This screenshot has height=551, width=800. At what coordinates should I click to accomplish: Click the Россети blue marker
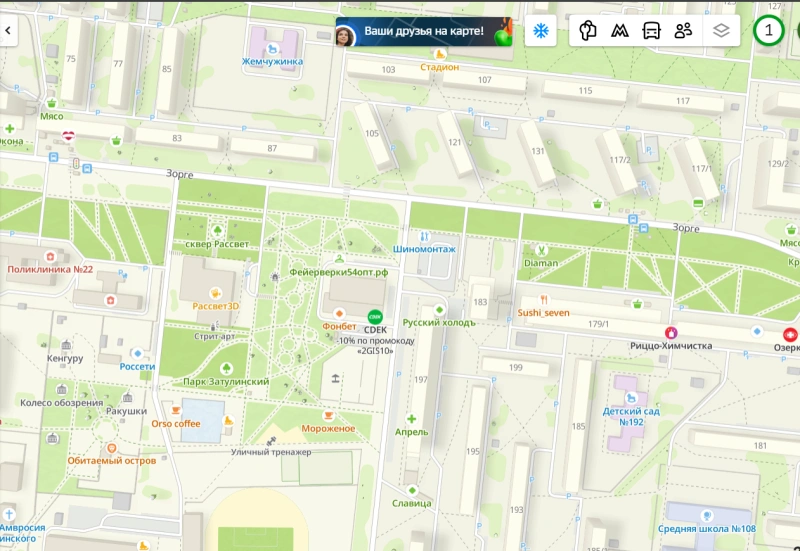[137, 353]
